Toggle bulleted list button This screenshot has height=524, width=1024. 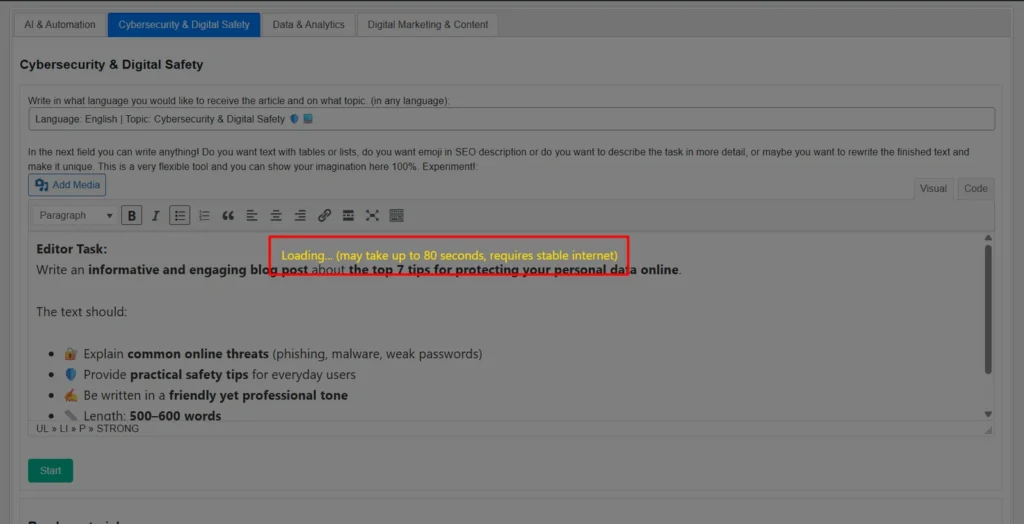click(180, 216)
